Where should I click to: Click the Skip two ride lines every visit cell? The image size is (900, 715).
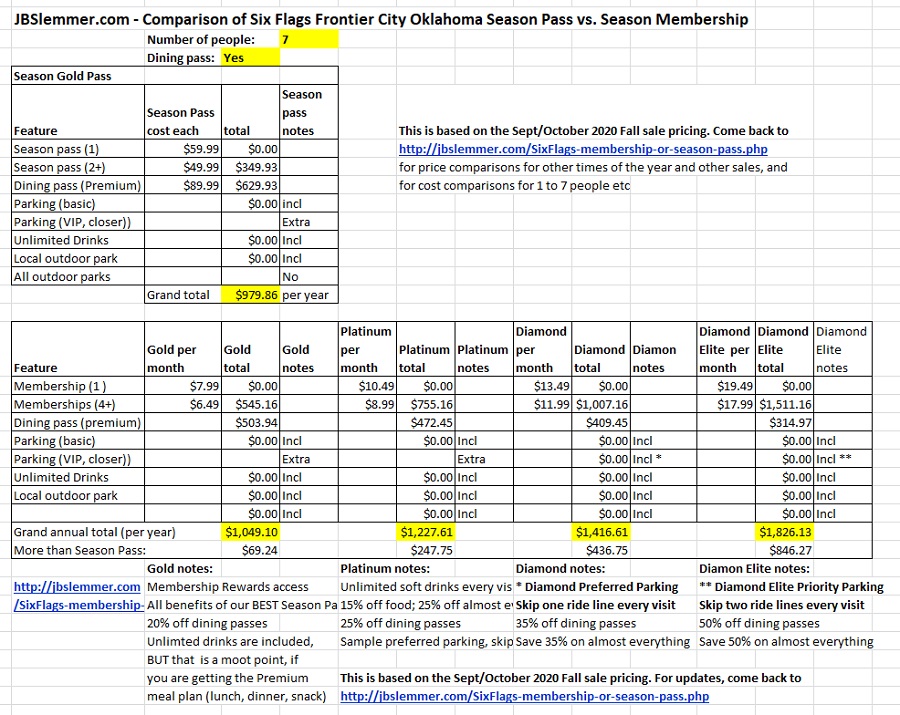(x=781, y=605)
